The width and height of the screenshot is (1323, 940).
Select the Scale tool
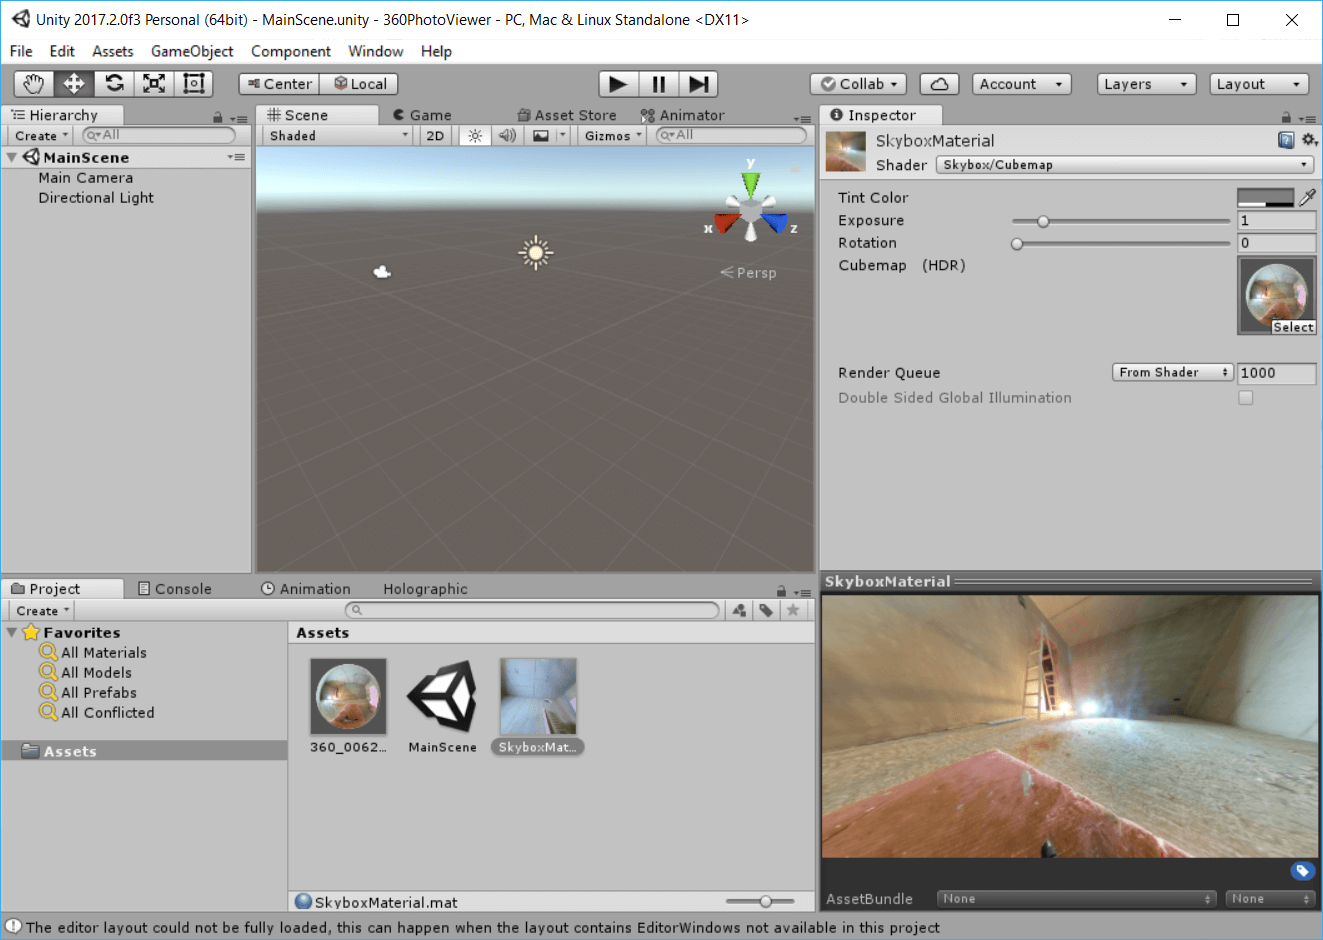point(154,84)
